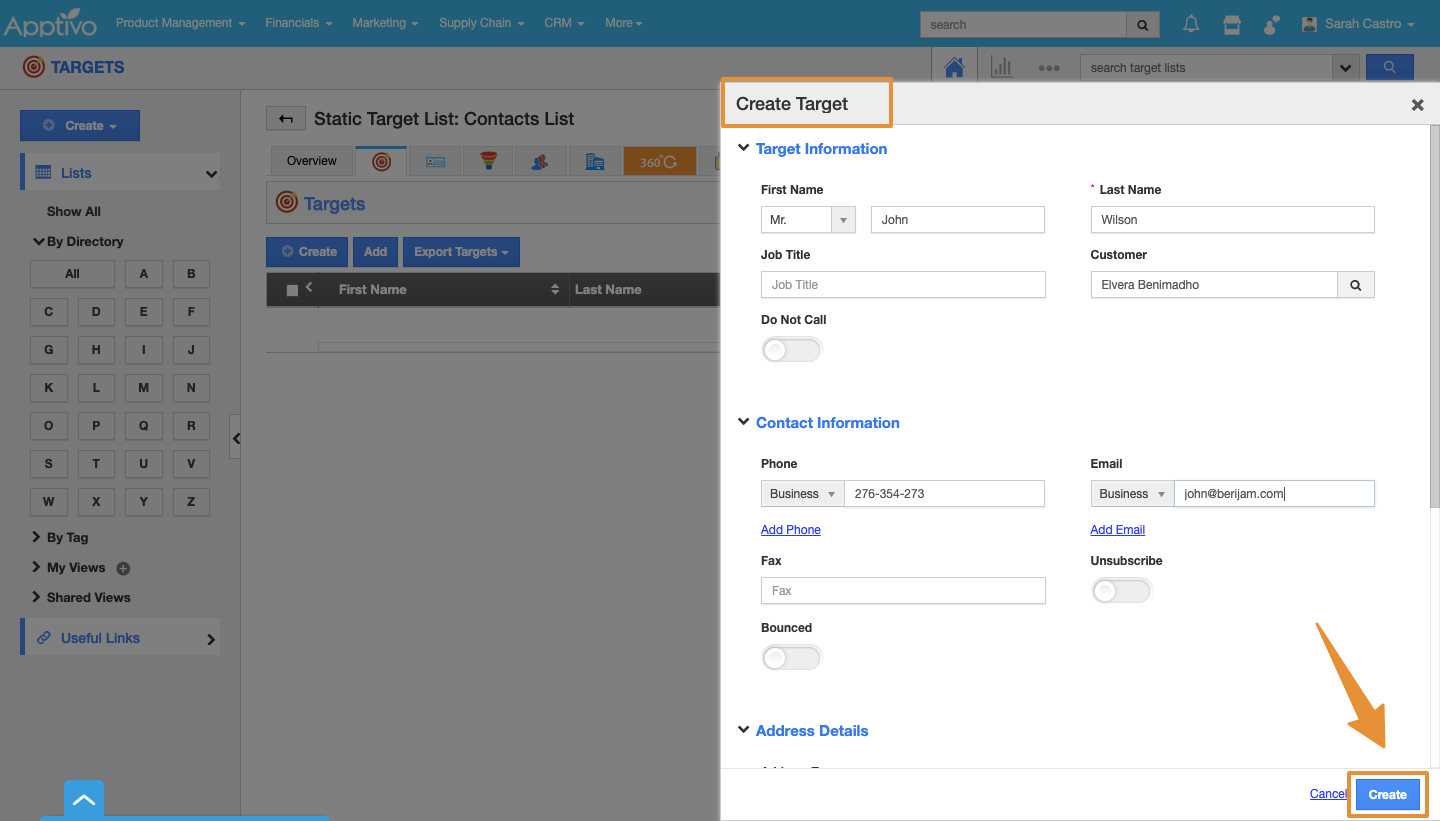Viewport: 1440px width, 821px height.
Task: Click the Create button in dialog footer
Action: (x=1387, y=795)
